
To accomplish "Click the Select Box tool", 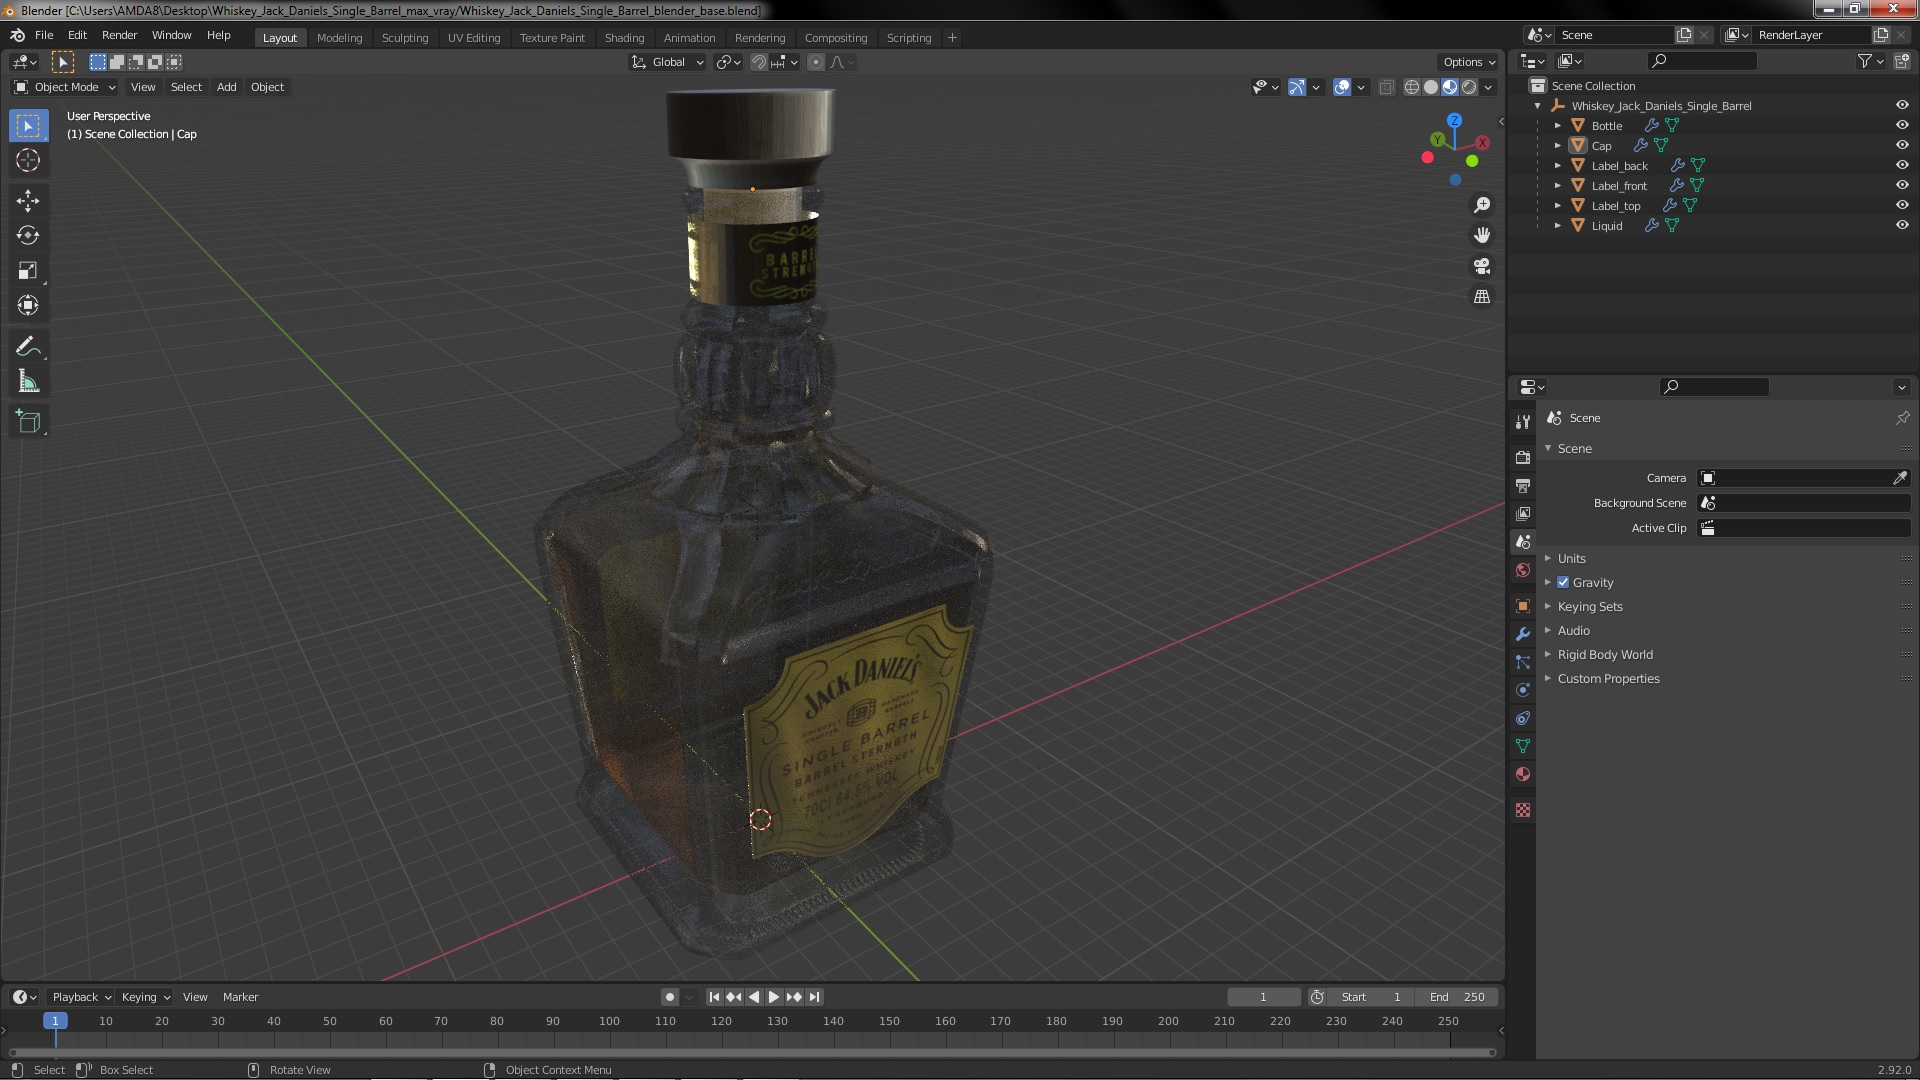I will (x=28, y=125).
